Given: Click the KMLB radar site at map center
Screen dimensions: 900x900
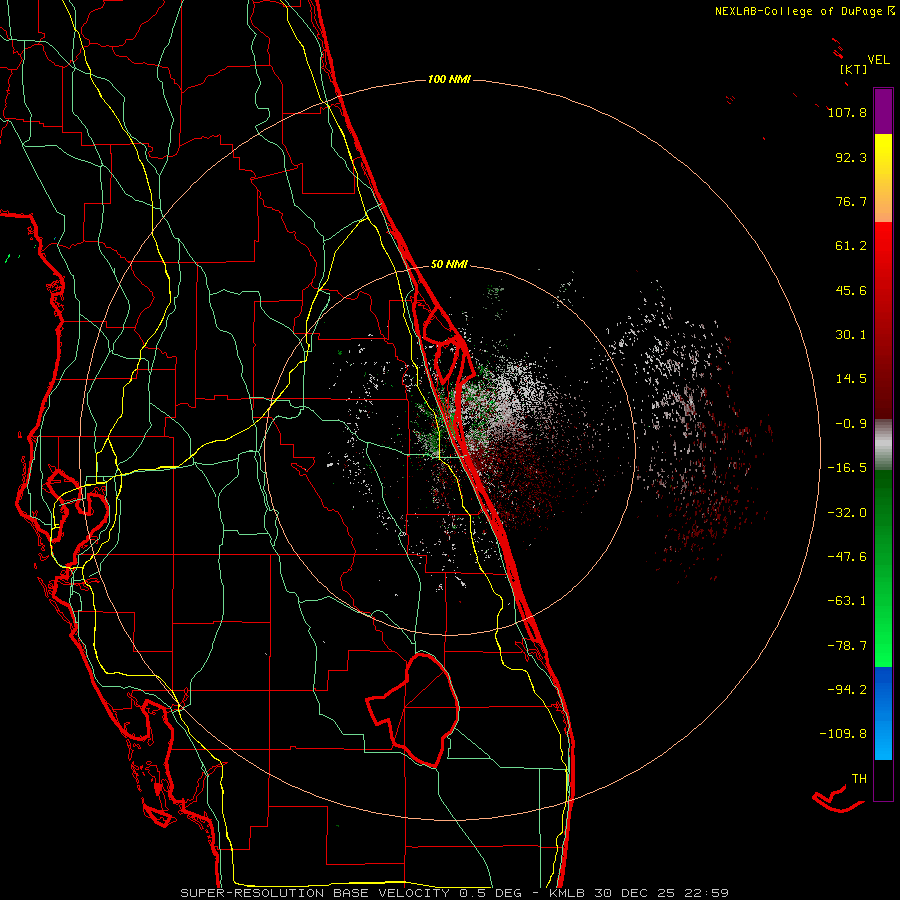Looking at the screenshot, I should click(449, 451).
